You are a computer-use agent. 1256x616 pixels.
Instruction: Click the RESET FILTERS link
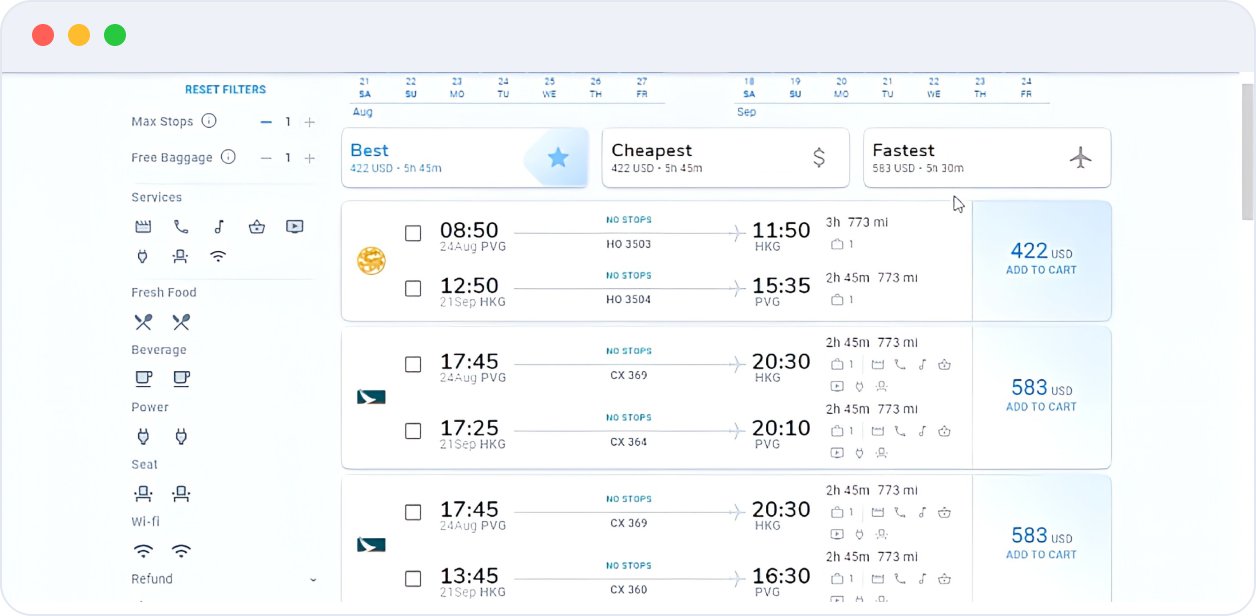(x=225, y=89)
